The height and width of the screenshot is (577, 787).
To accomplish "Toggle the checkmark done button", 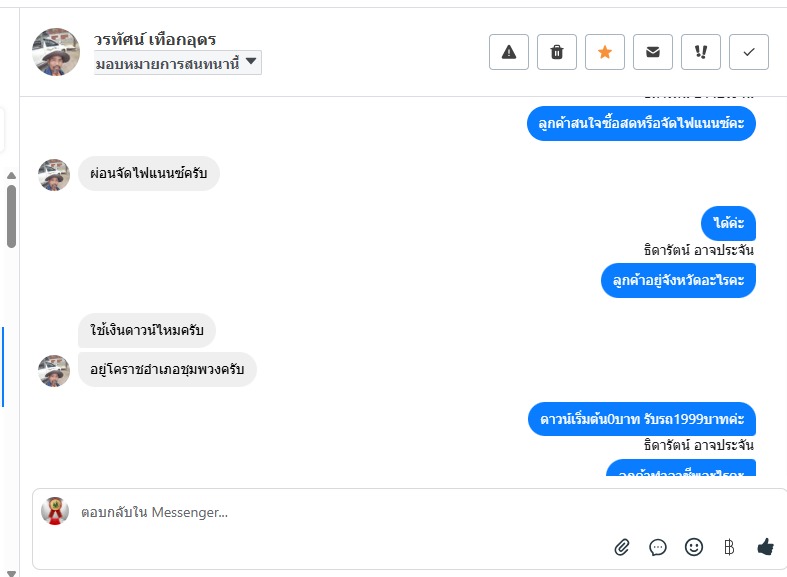I will point(748,52).
